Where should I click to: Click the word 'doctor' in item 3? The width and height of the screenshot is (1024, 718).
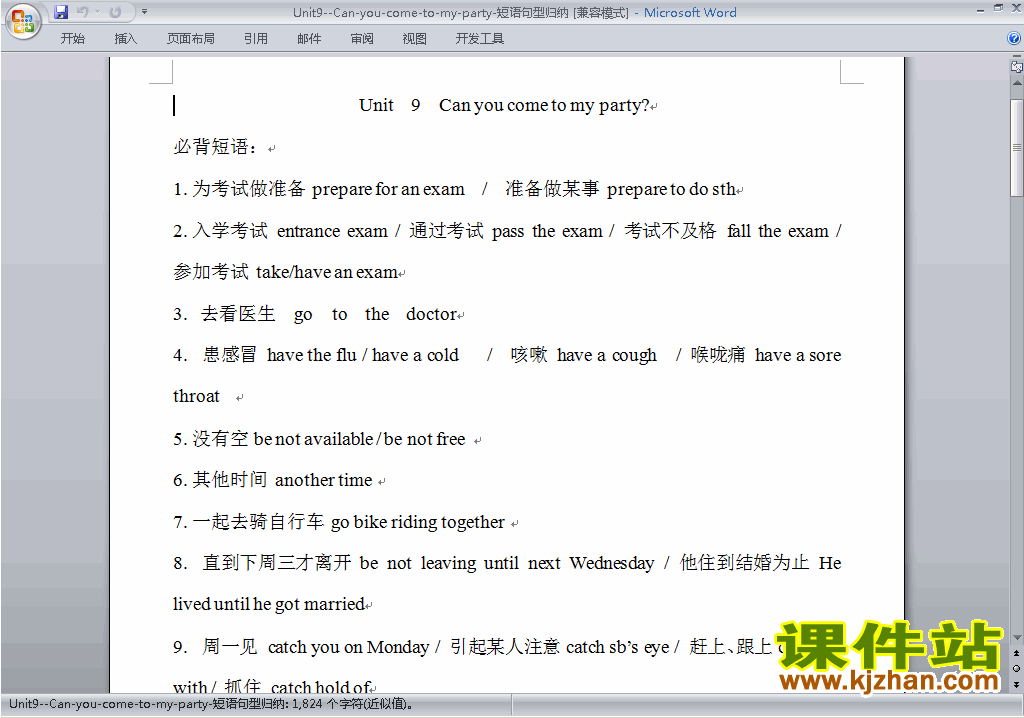point(431,314)
